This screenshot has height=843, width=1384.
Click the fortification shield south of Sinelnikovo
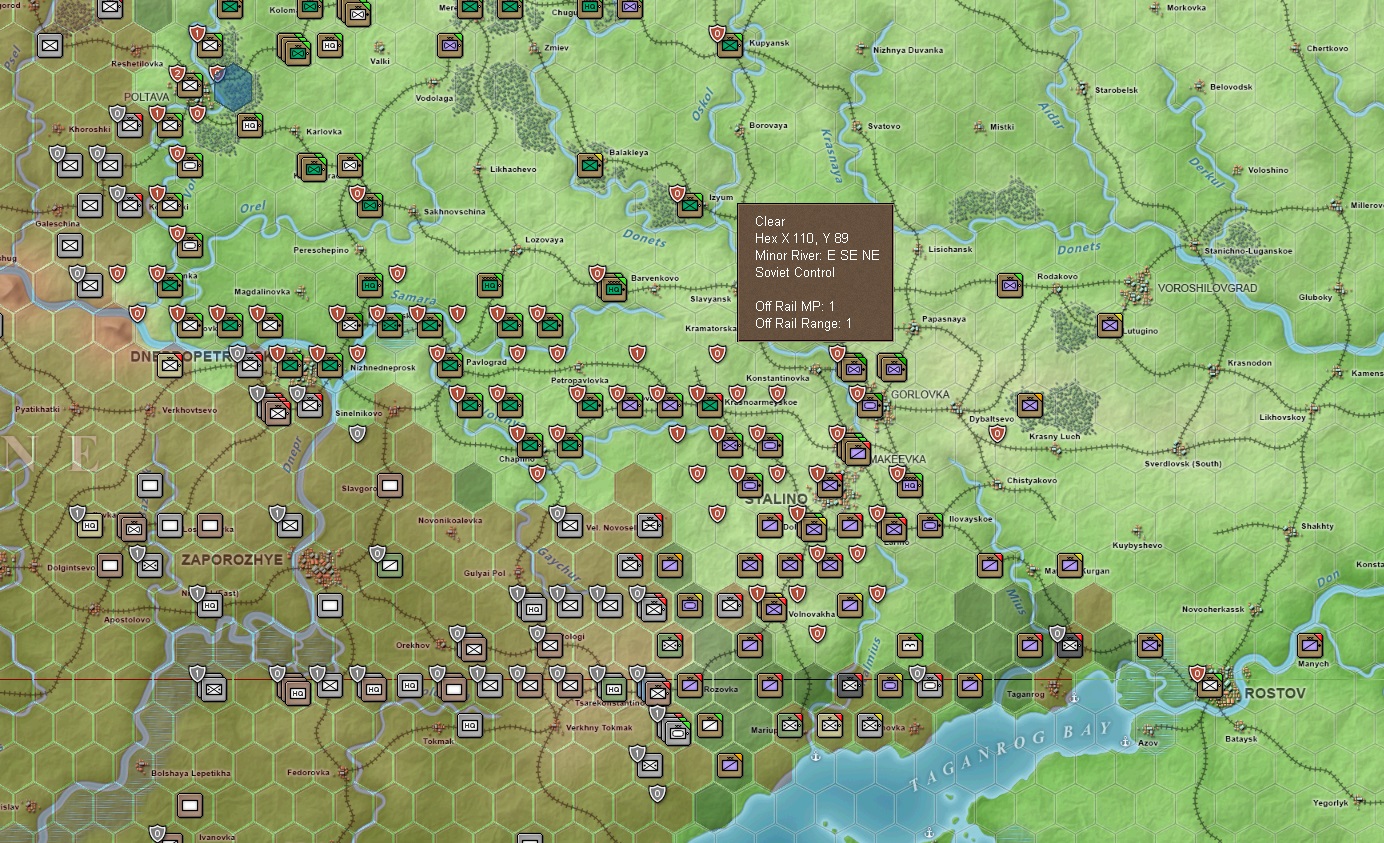(x=357, y=433)
